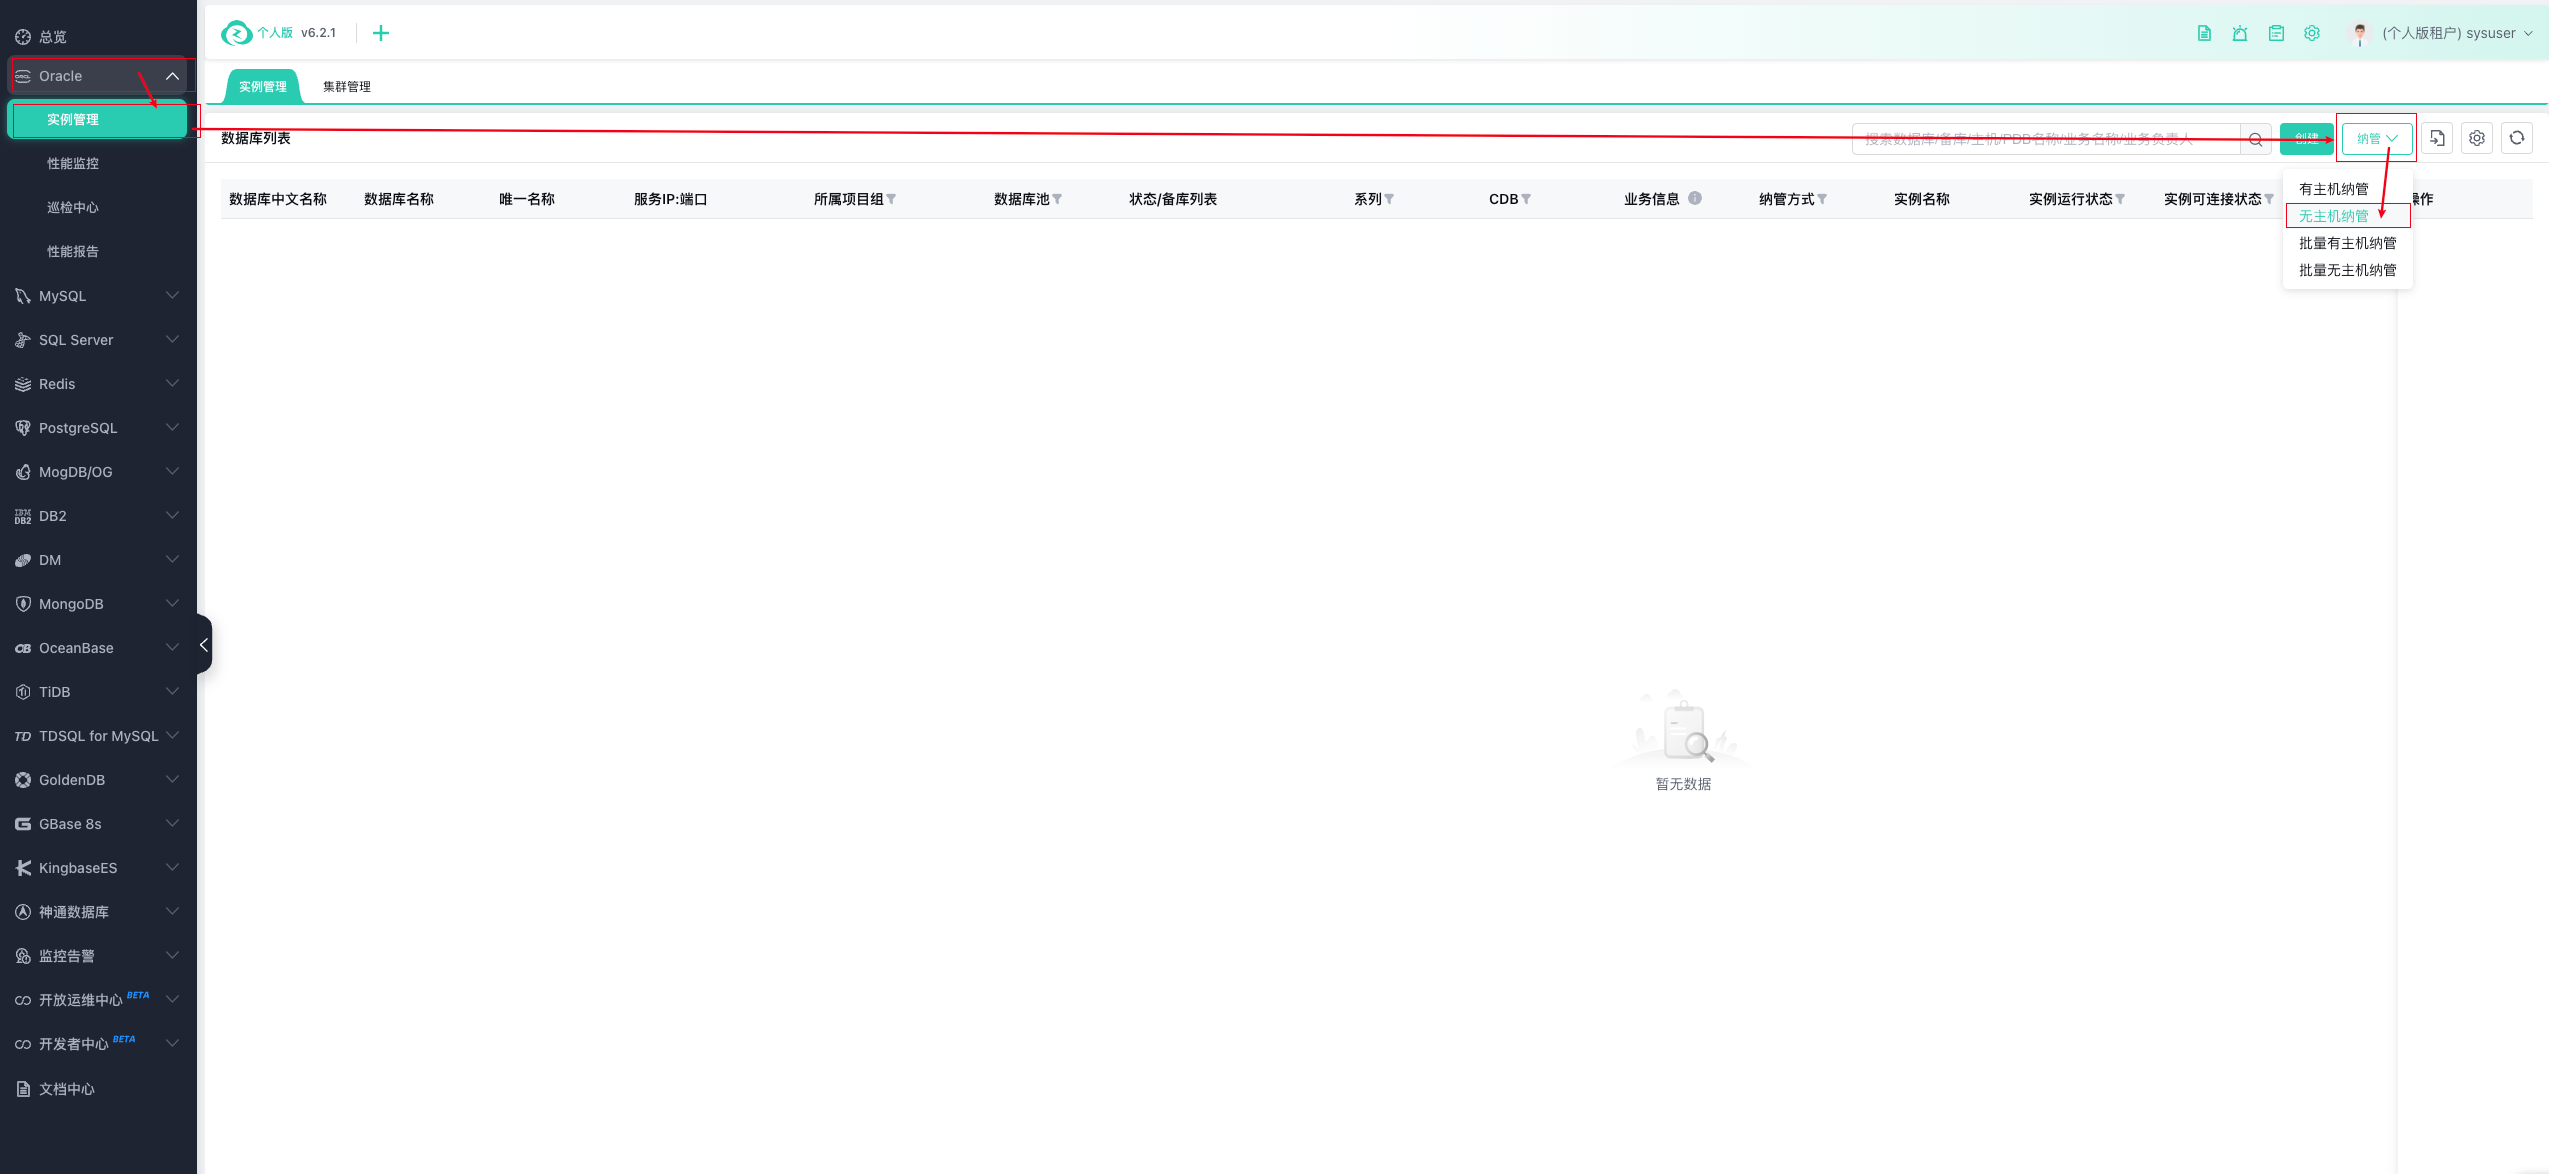This screenshot has height=1174, width=2549.
Task: Click the import file icon next to 纳管
Action: [2437, 138]
